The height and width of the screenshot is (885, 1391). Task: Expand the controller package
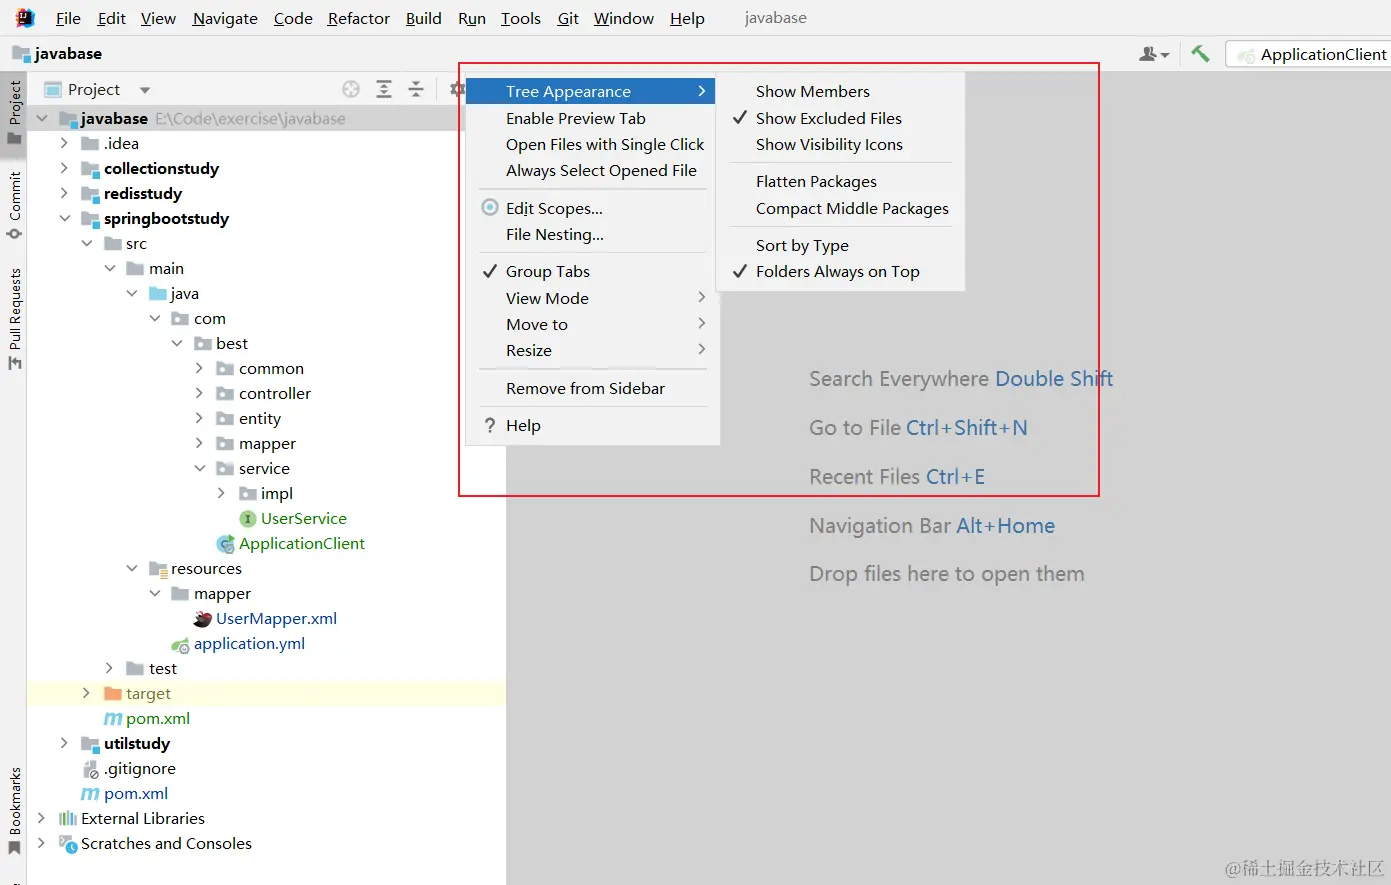pyautogui.click(x=199, y=393)
